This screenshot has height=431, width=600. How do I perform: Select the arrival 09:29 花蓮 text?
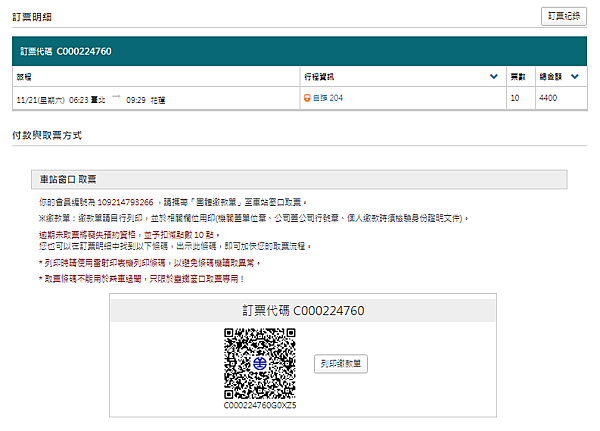pos(146,100)
